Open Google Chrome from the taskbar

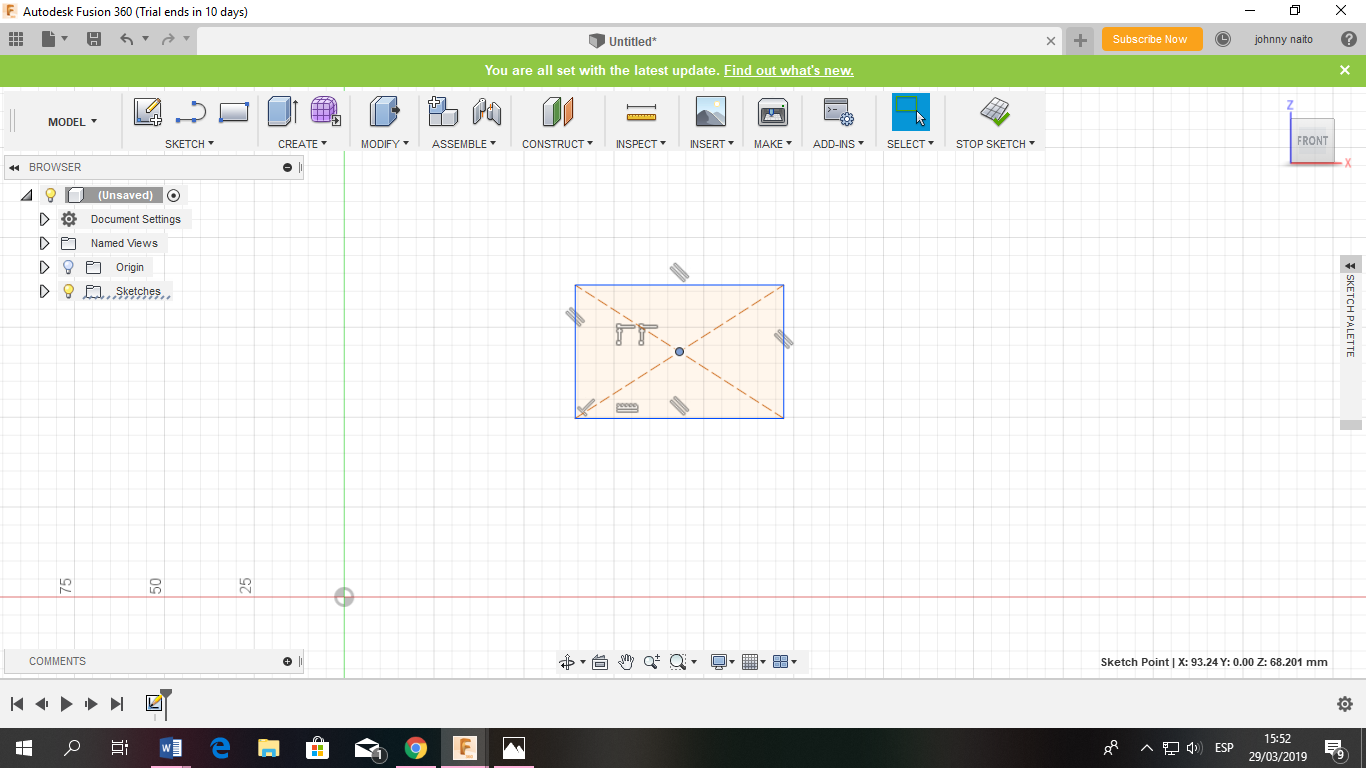click(416, 748)
